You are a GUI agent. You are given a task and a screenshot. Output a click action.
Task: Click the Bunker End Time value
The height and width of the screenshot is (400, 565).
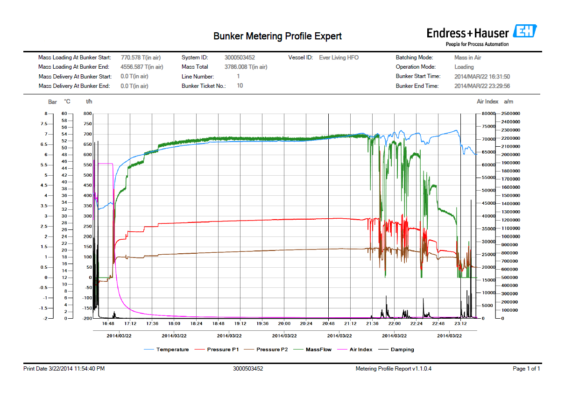click(x=482, y=86)
